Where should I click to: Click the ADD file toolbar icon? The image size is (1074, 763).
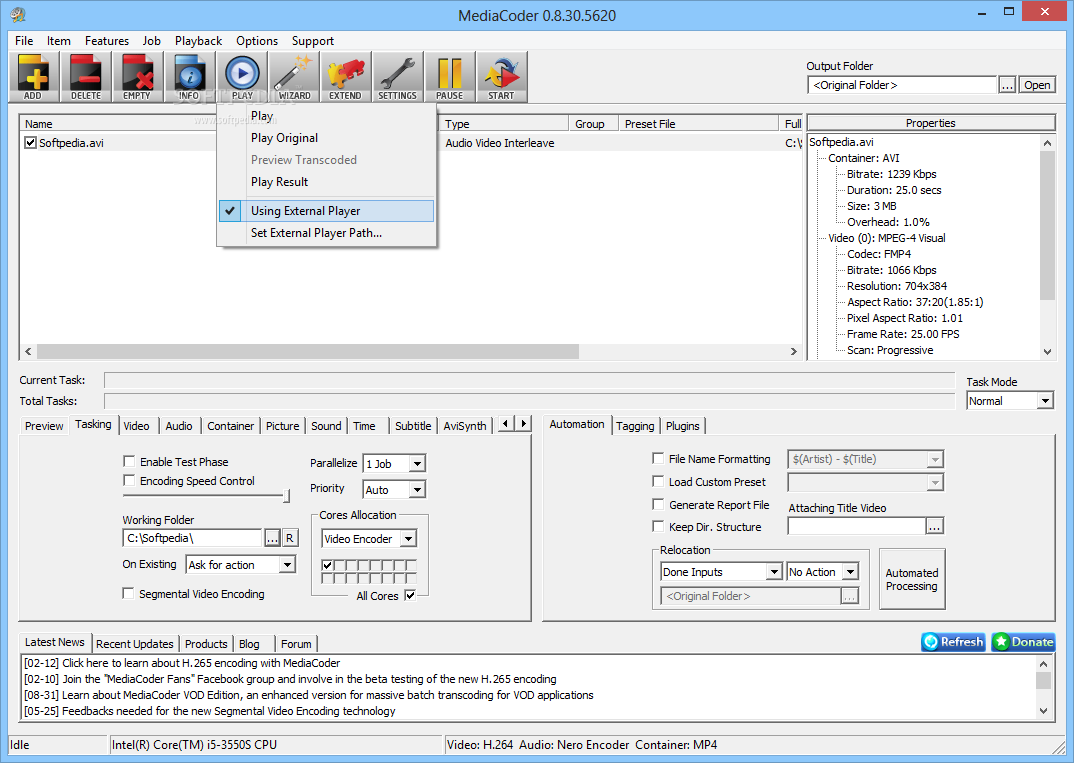point(34,77)
